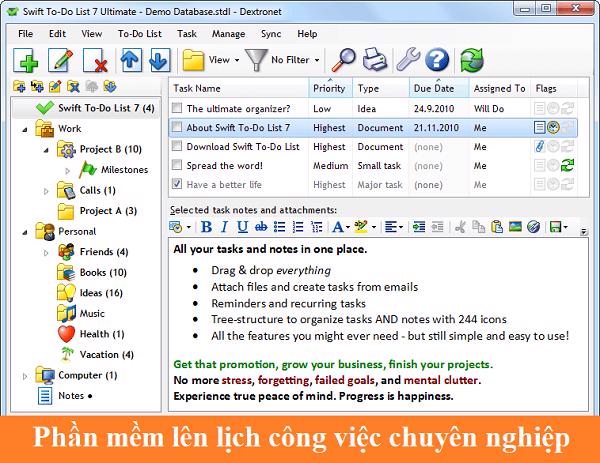This screenshot has width=600, height=463.
Task: Collapse the Work tree node
Action: [25, 130]
